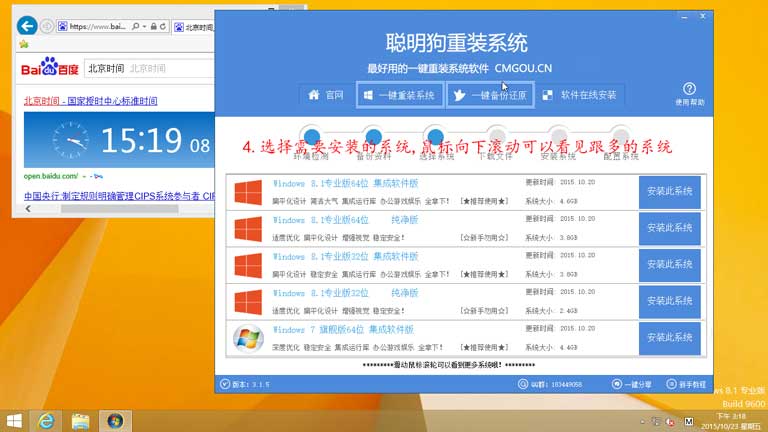Open Internet Explorer from the taskbar
The image size is (768, 432).
coord(46,420)
